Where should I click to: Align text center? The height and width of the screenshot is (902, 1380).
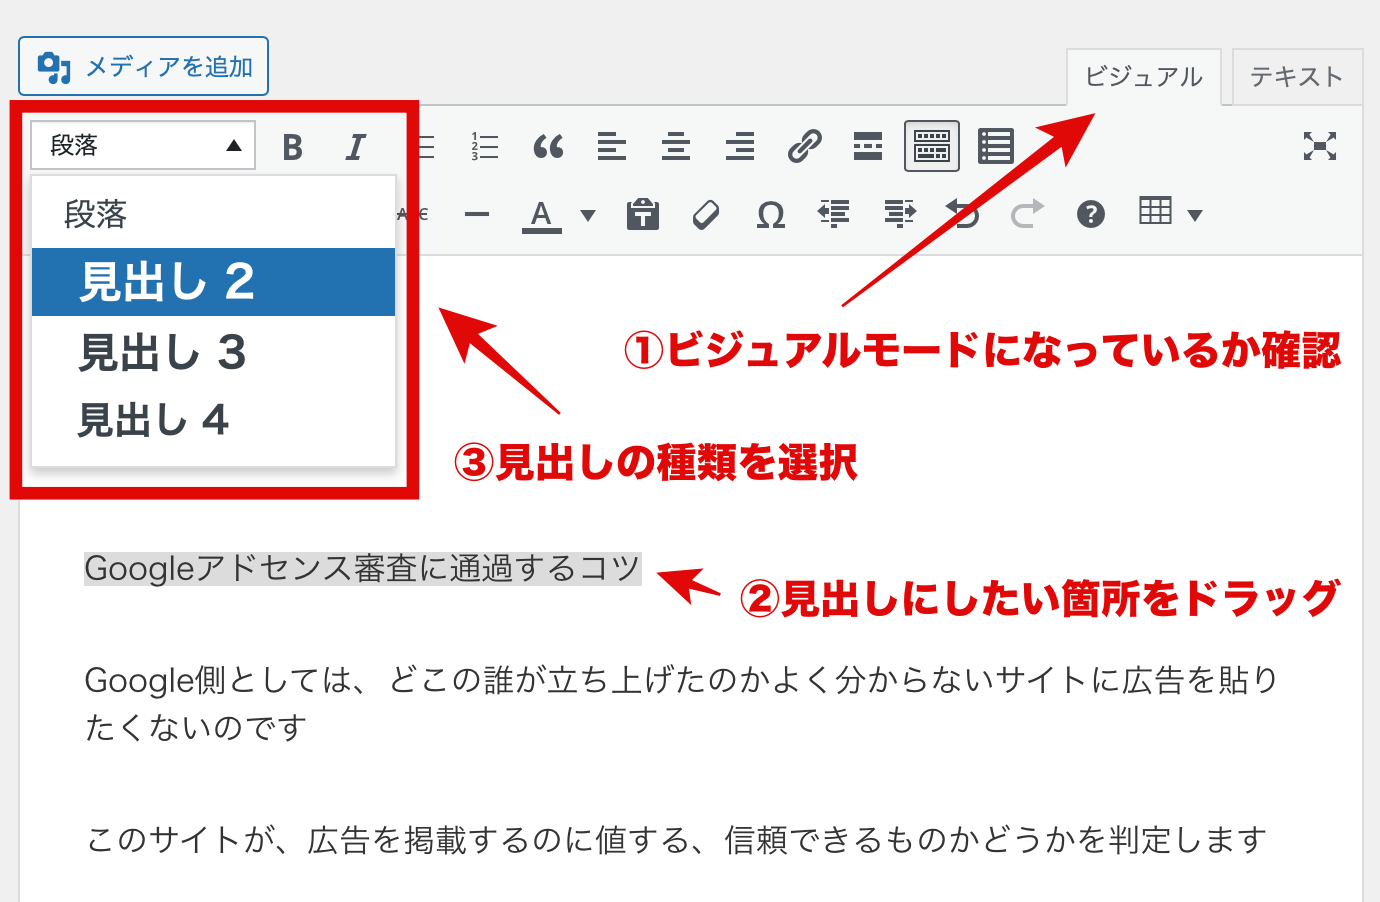(x=676, y=147)
